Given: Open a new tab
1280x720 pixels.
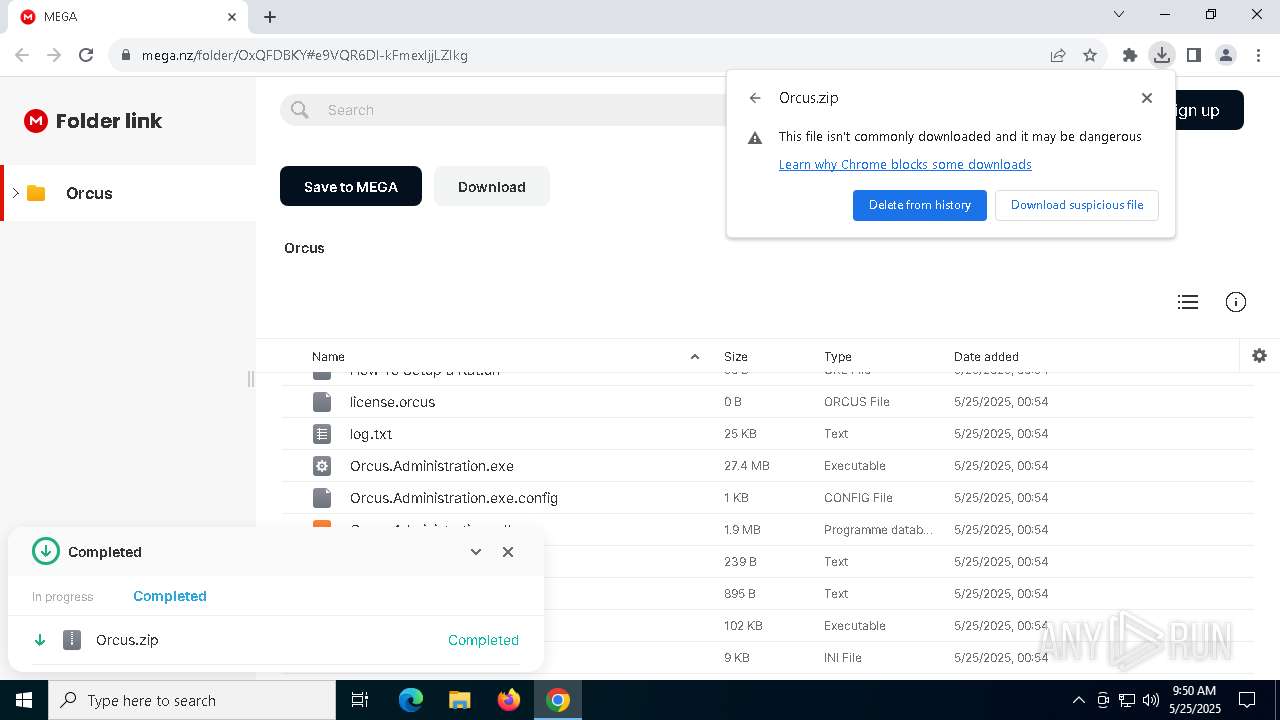Looking at the screenshot, I should [x=270, y=17].
